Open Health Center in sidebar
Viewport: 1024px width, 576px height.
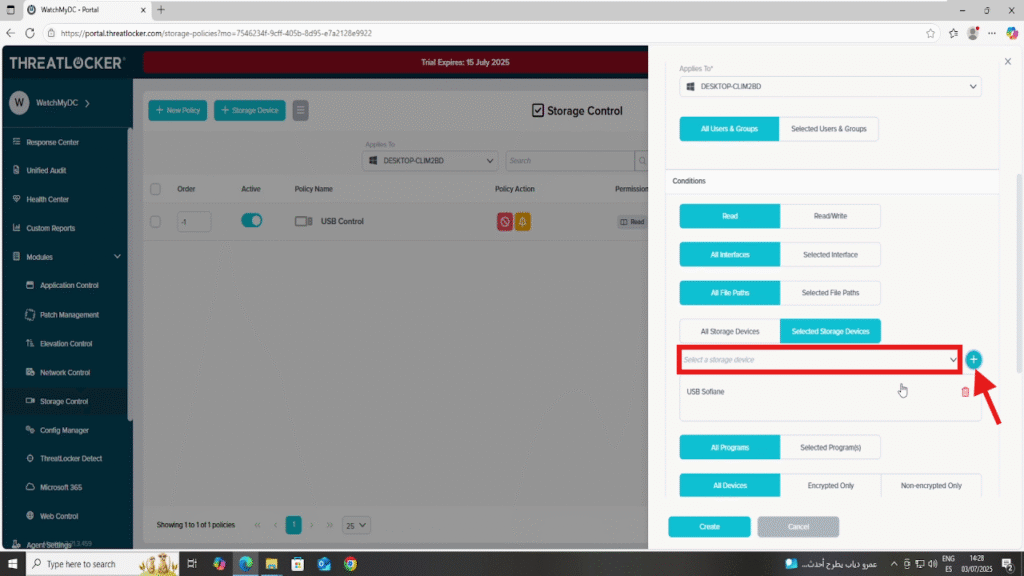pos(47,199)
